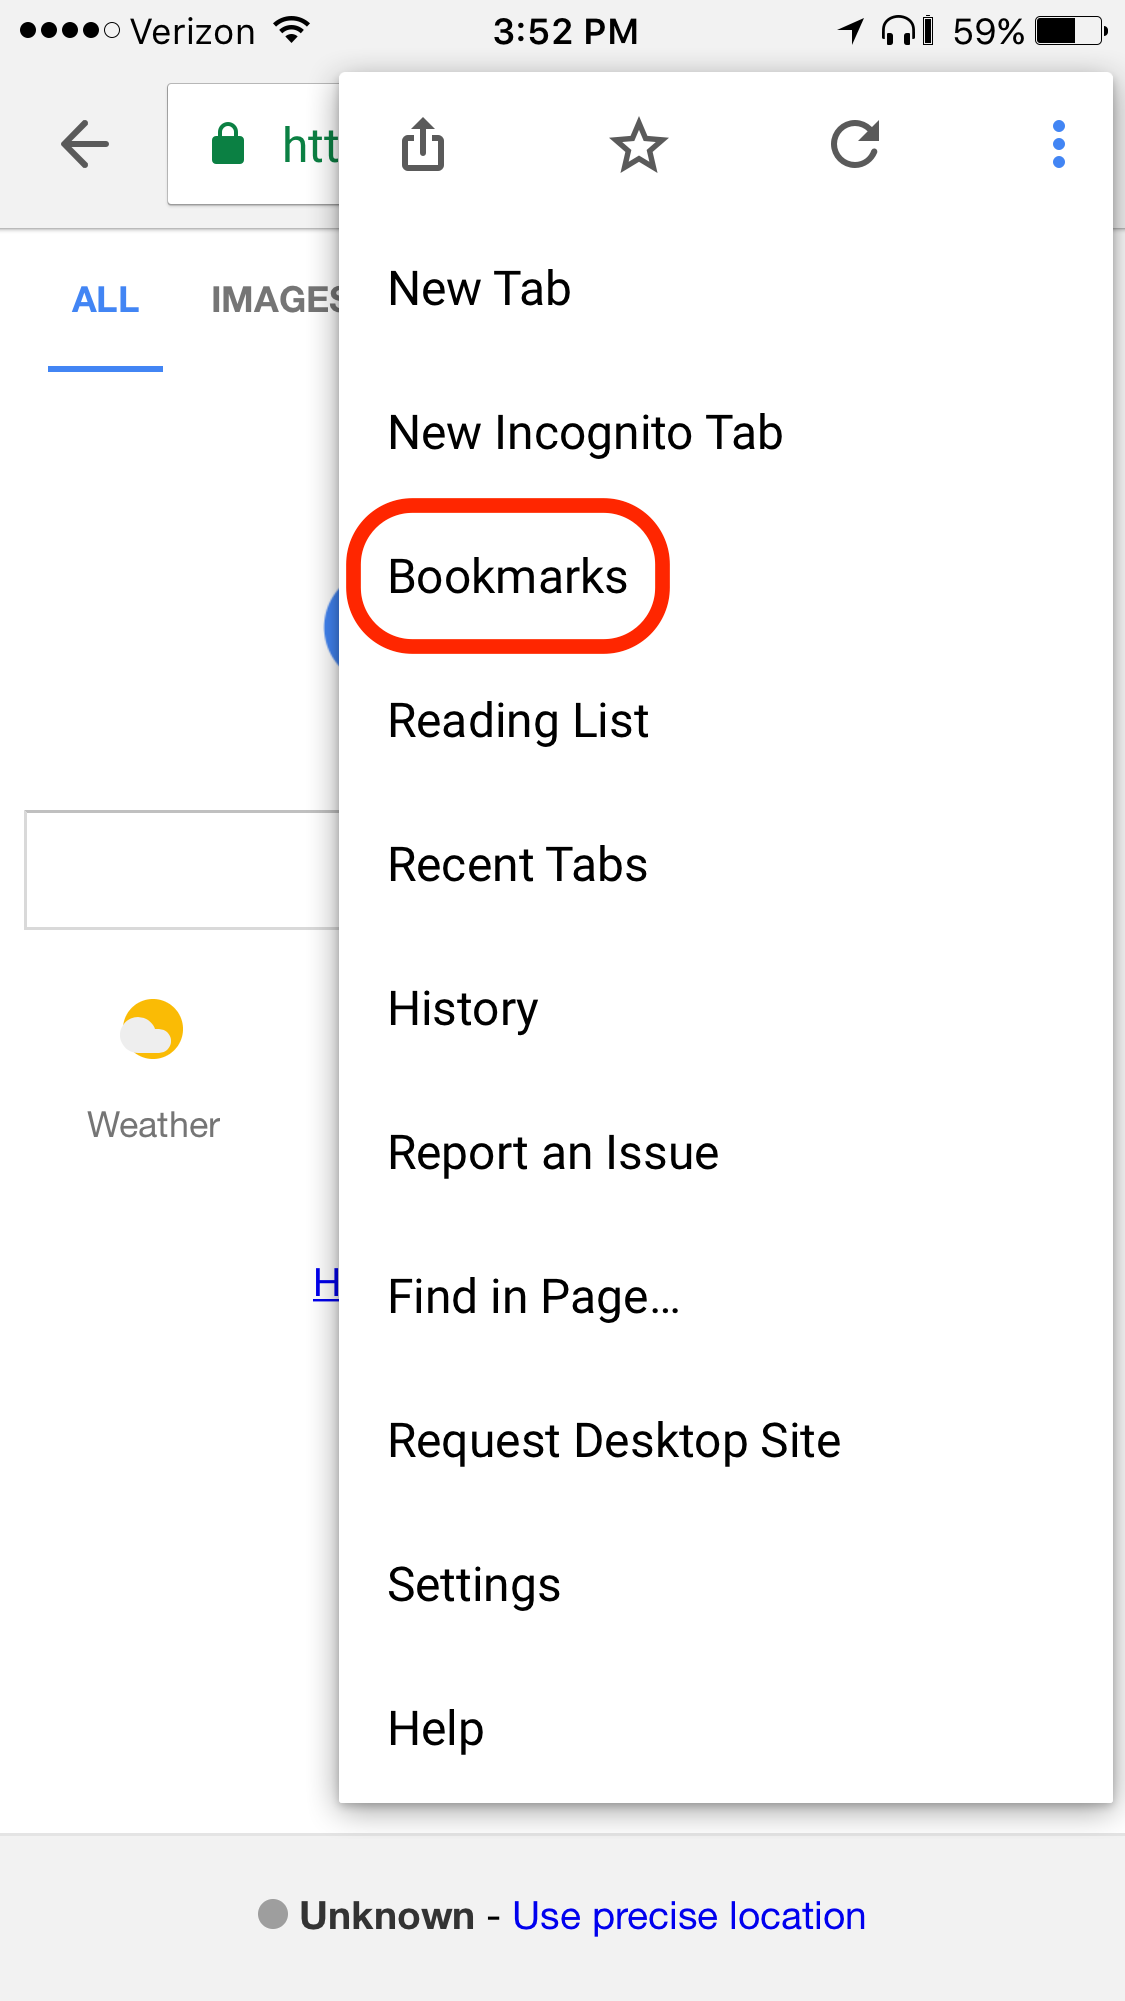The width and height of the screenshot is (1125, 2001).
Task: Tap the green lock security icon
Action: tap(228, 145)
